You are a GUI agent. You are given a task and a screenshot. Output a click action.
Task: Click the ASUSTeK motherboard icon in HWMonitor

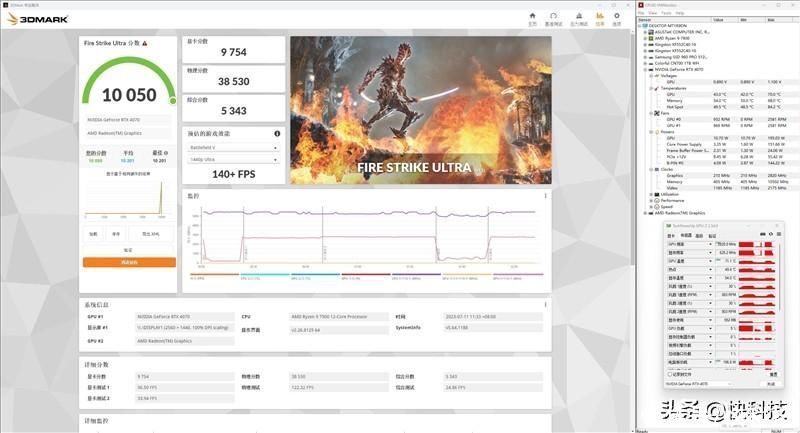[x=651, y=32]
